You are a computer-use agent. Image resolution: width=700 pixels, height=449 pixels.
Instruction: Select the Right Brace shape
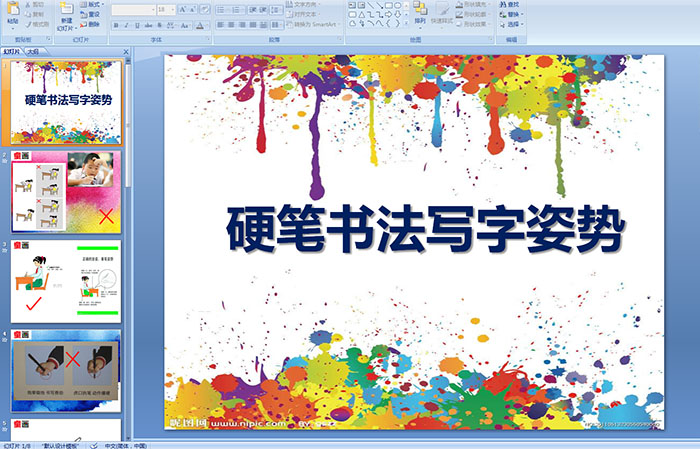coord(397,24)
